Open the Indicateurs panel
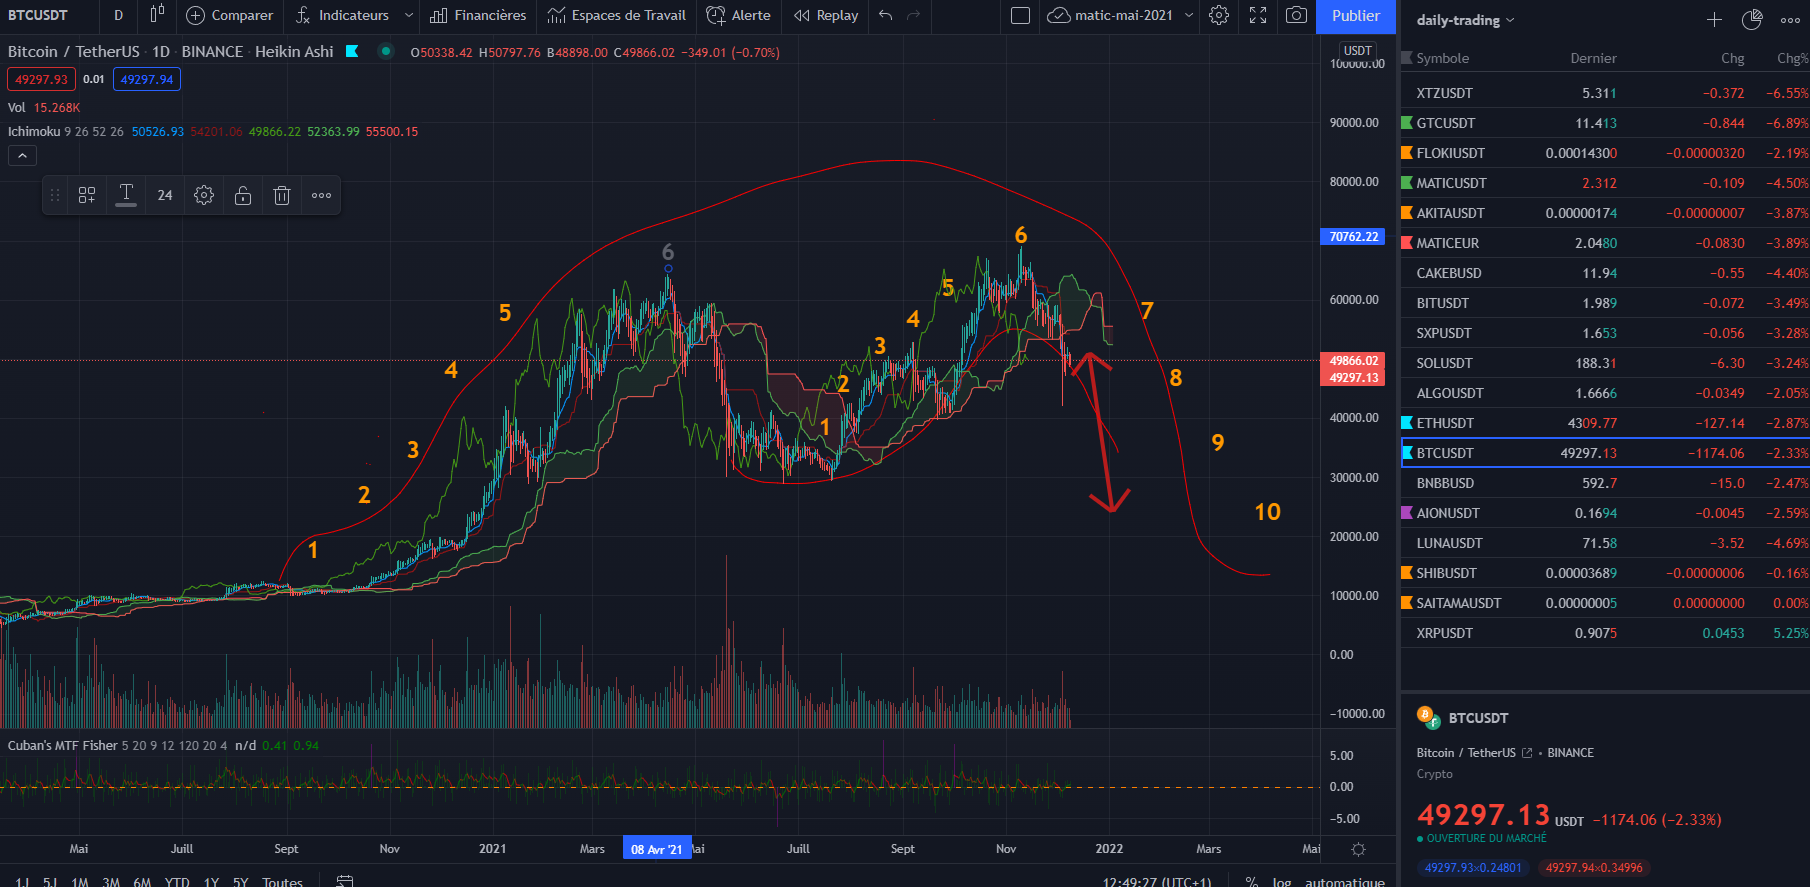This screenshot has width=1810, height=887. 343,15
